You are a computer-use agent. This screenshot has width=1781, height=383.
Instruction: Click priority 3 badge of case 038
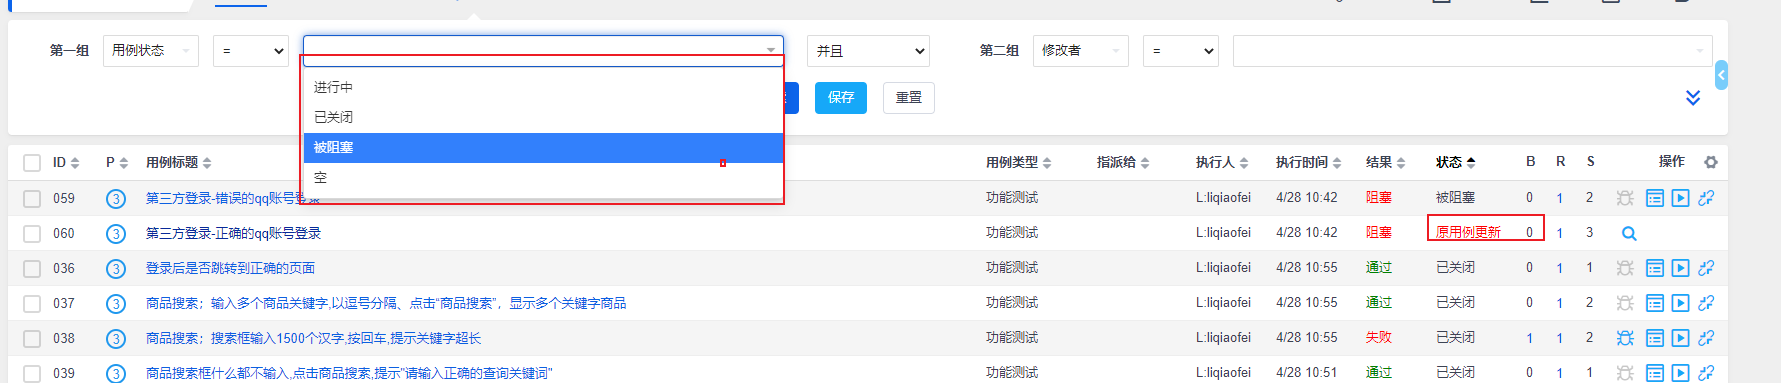(x=116, y=338)
